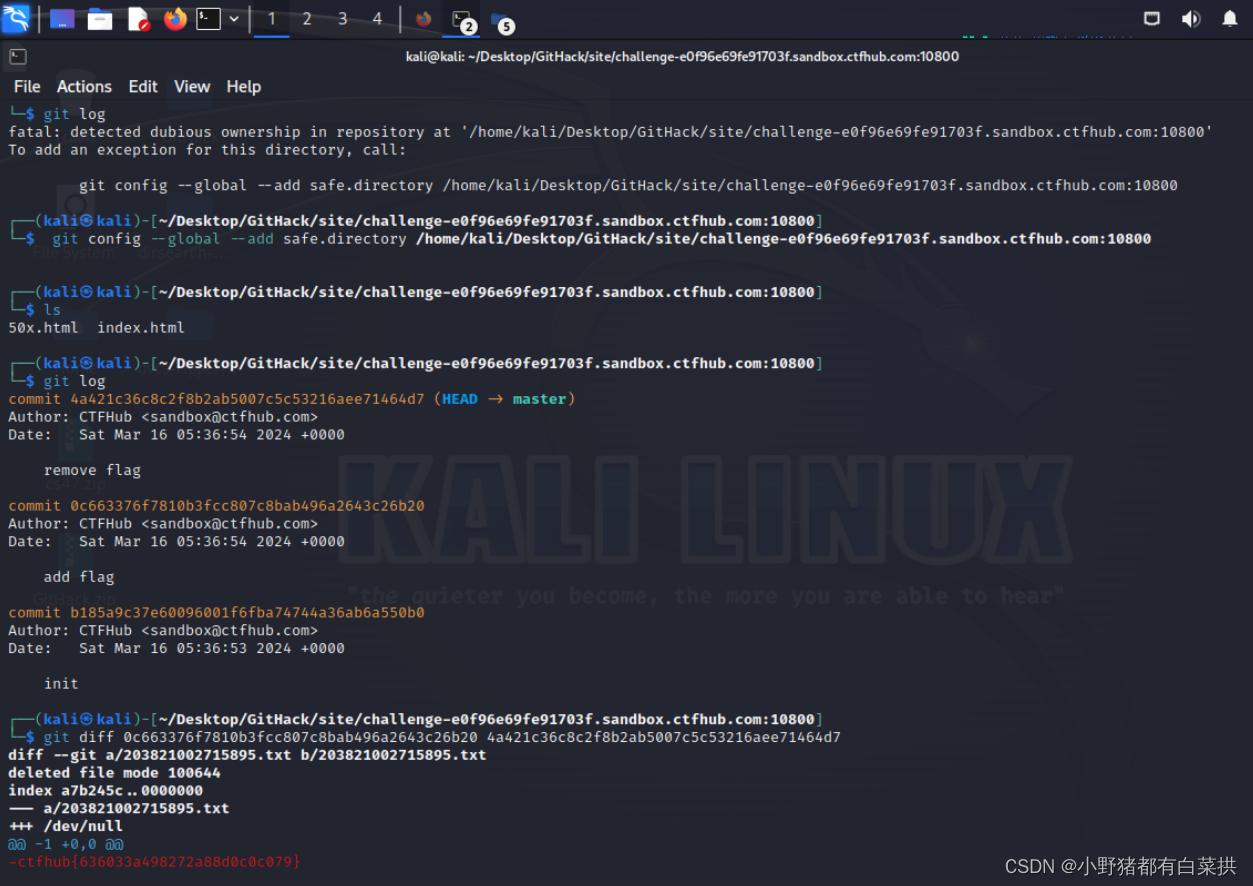Click the 'ls' command at the prompt
The width and height of the screenshot is (1253, 886).
(x=52, y=310)
